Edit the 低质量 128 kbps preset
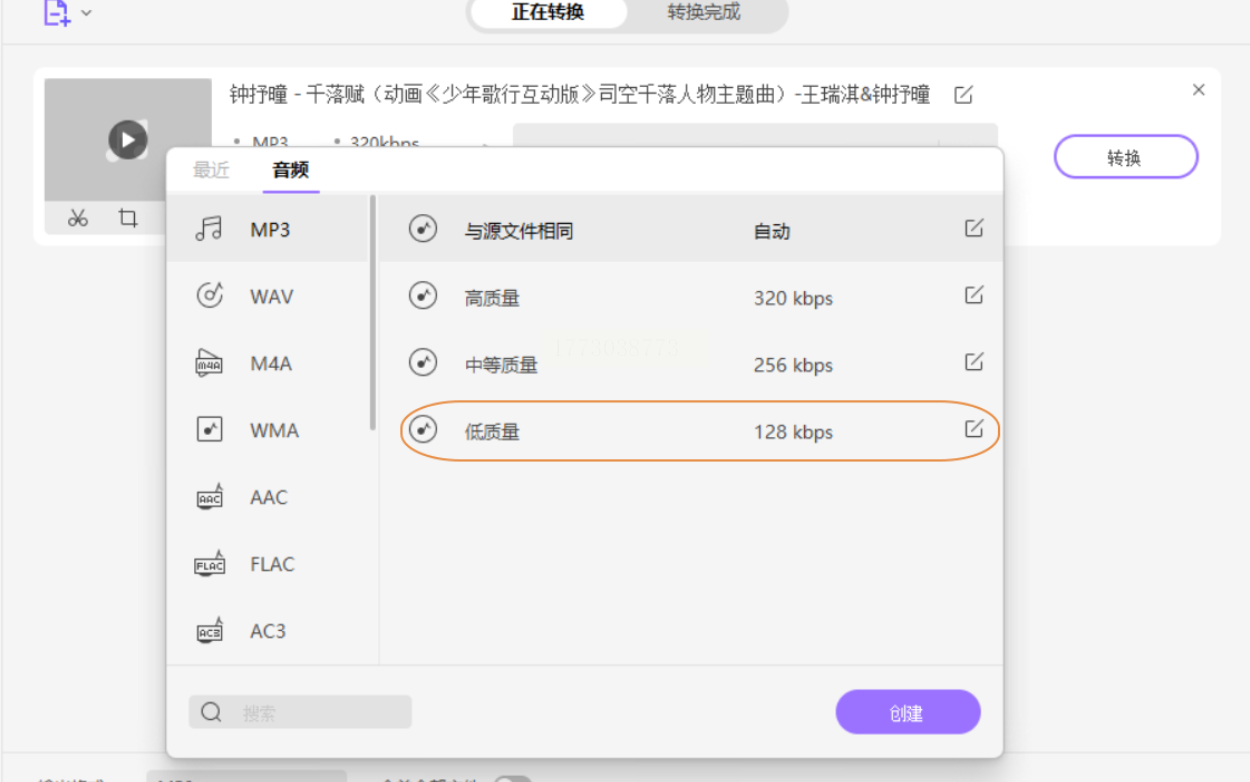This screenshot has height=782, width=1250. click(x=973, y=430)
